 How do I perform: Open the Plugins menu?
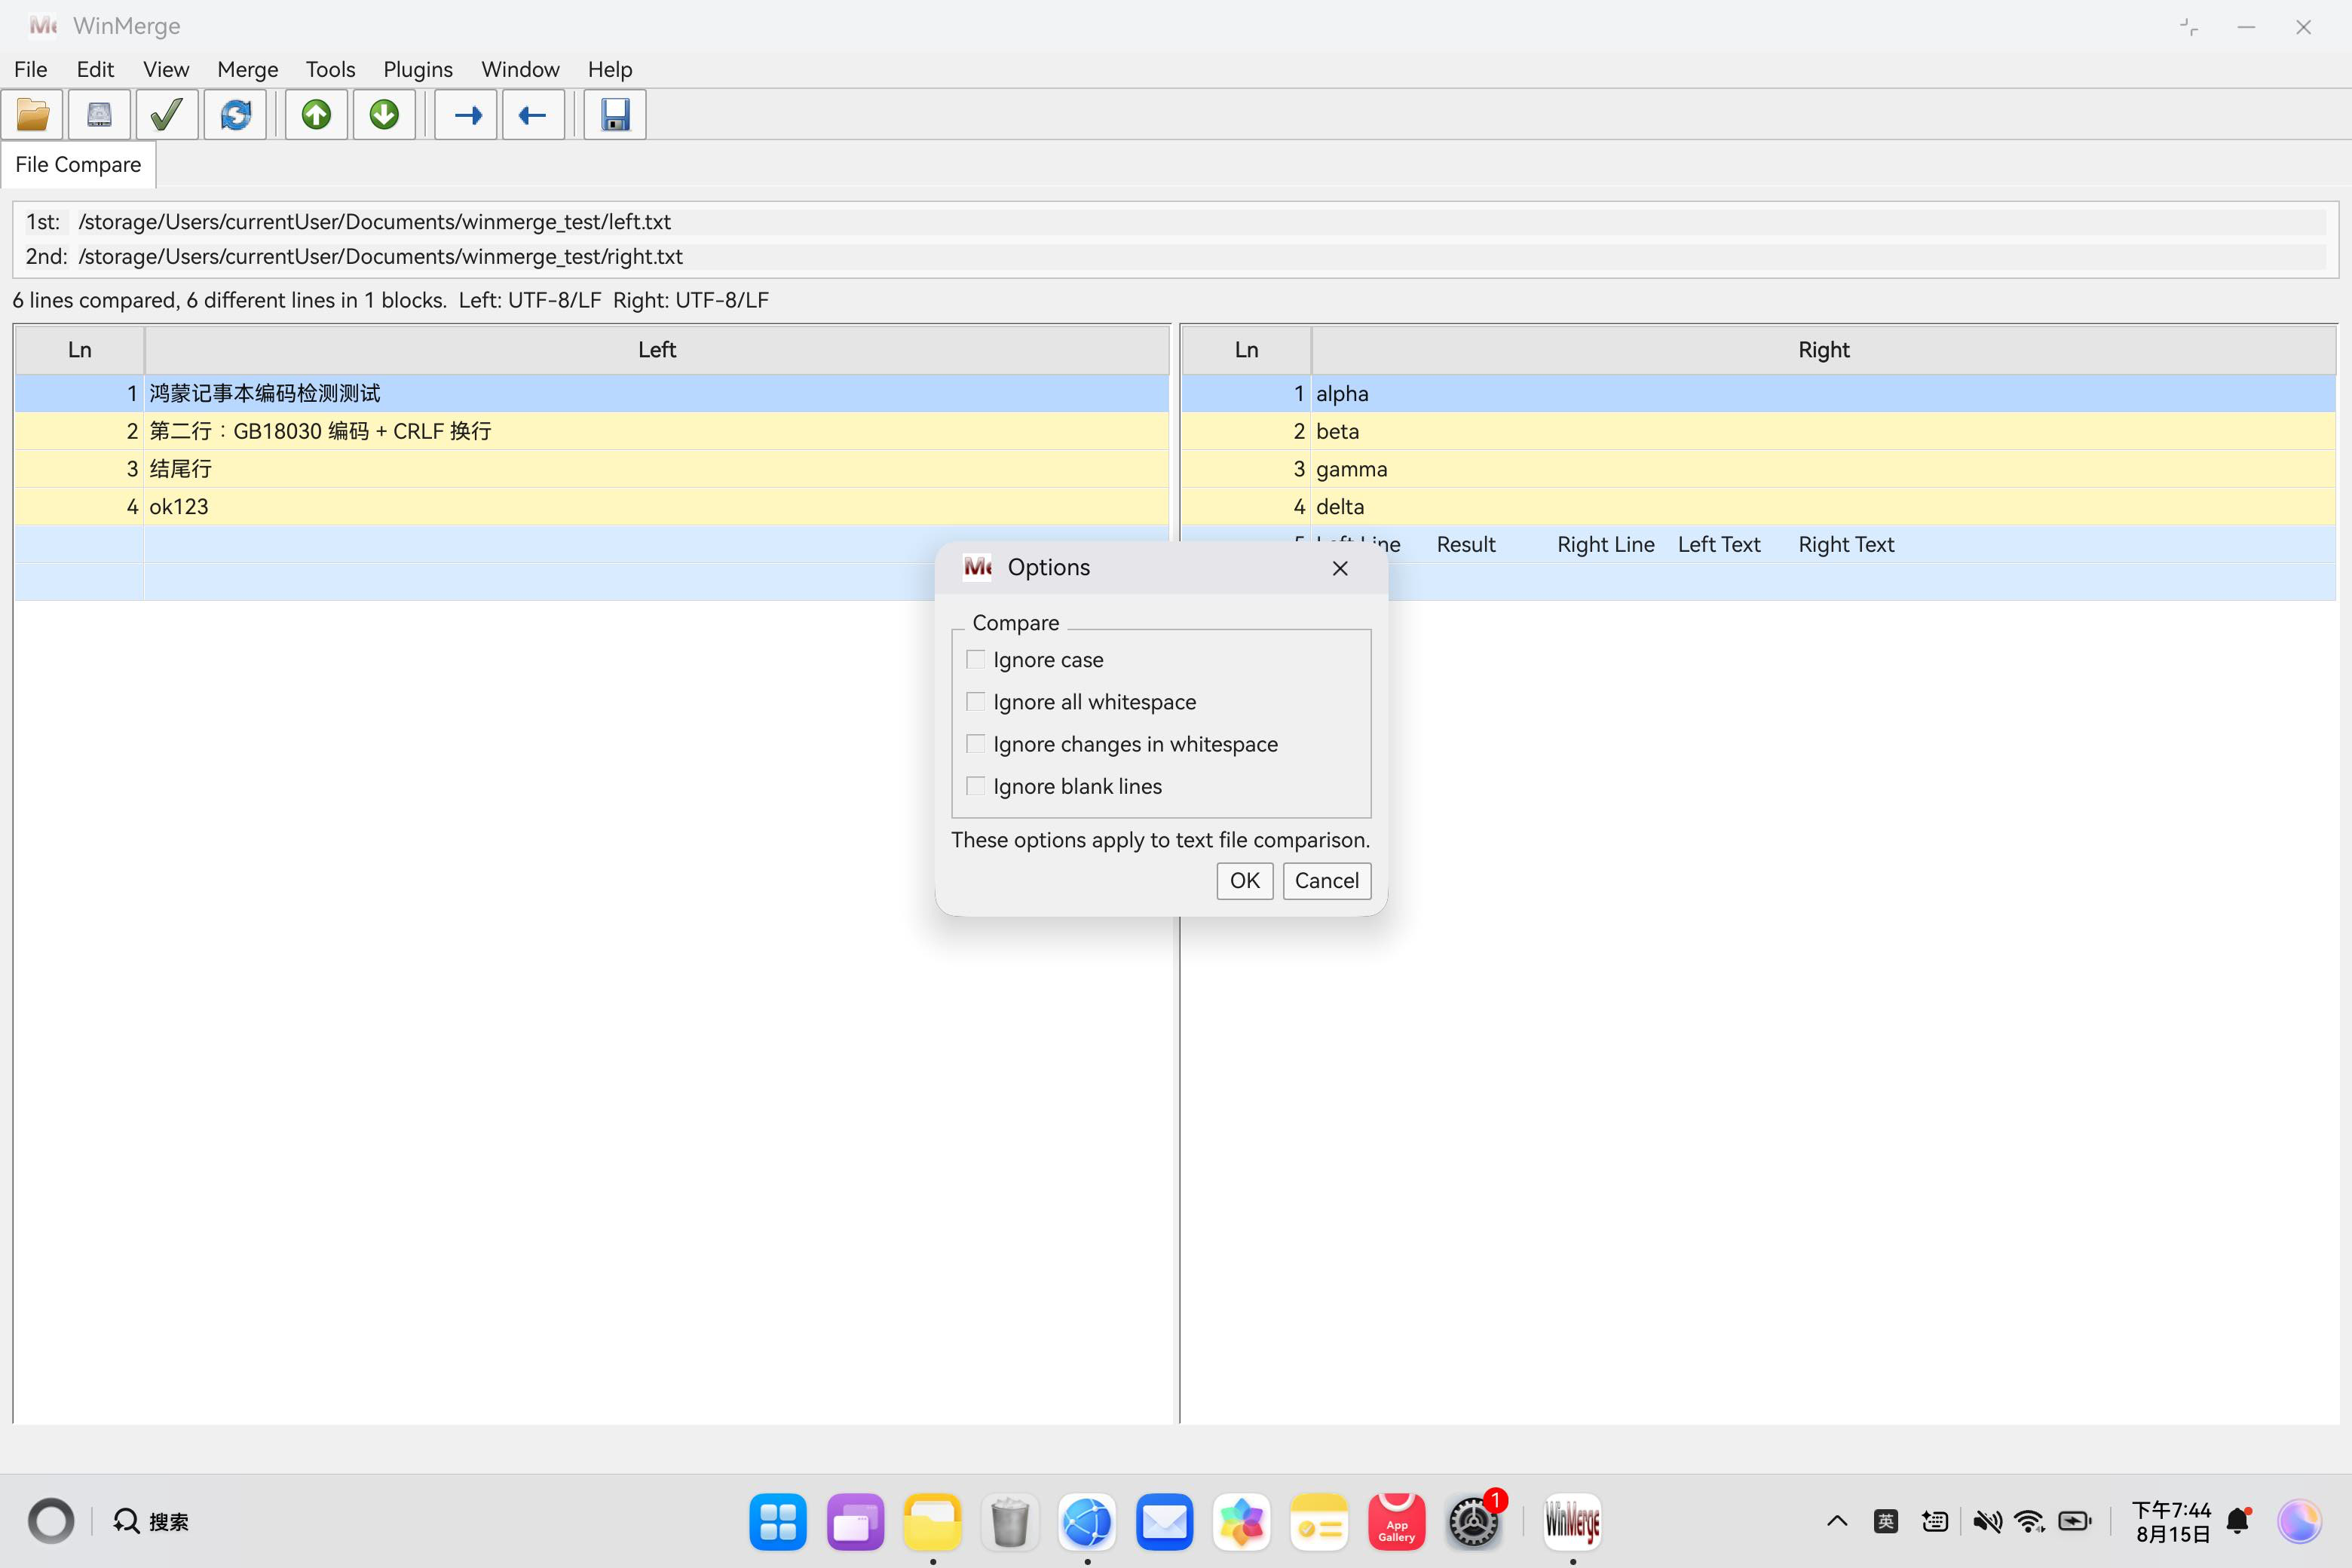[418, 69]
